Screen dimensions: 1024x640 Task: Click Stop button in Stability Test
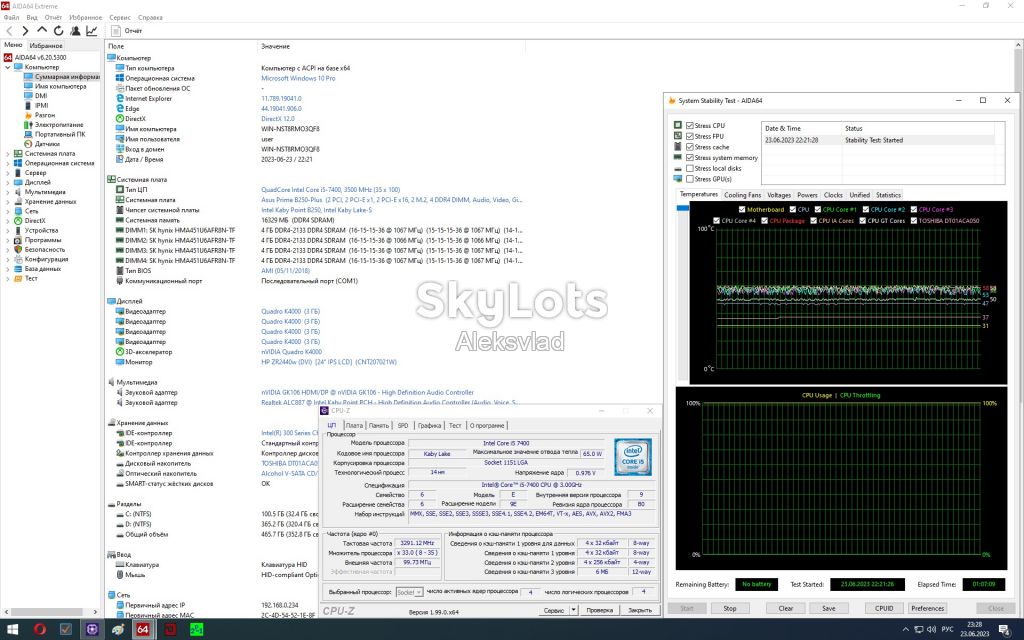coord(729,608)
